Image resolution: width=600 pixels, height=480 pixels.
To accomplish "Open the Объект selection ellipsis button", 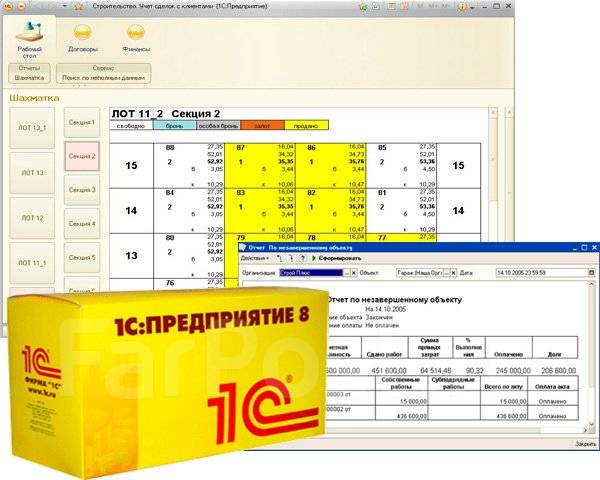I will coord(446,273).
